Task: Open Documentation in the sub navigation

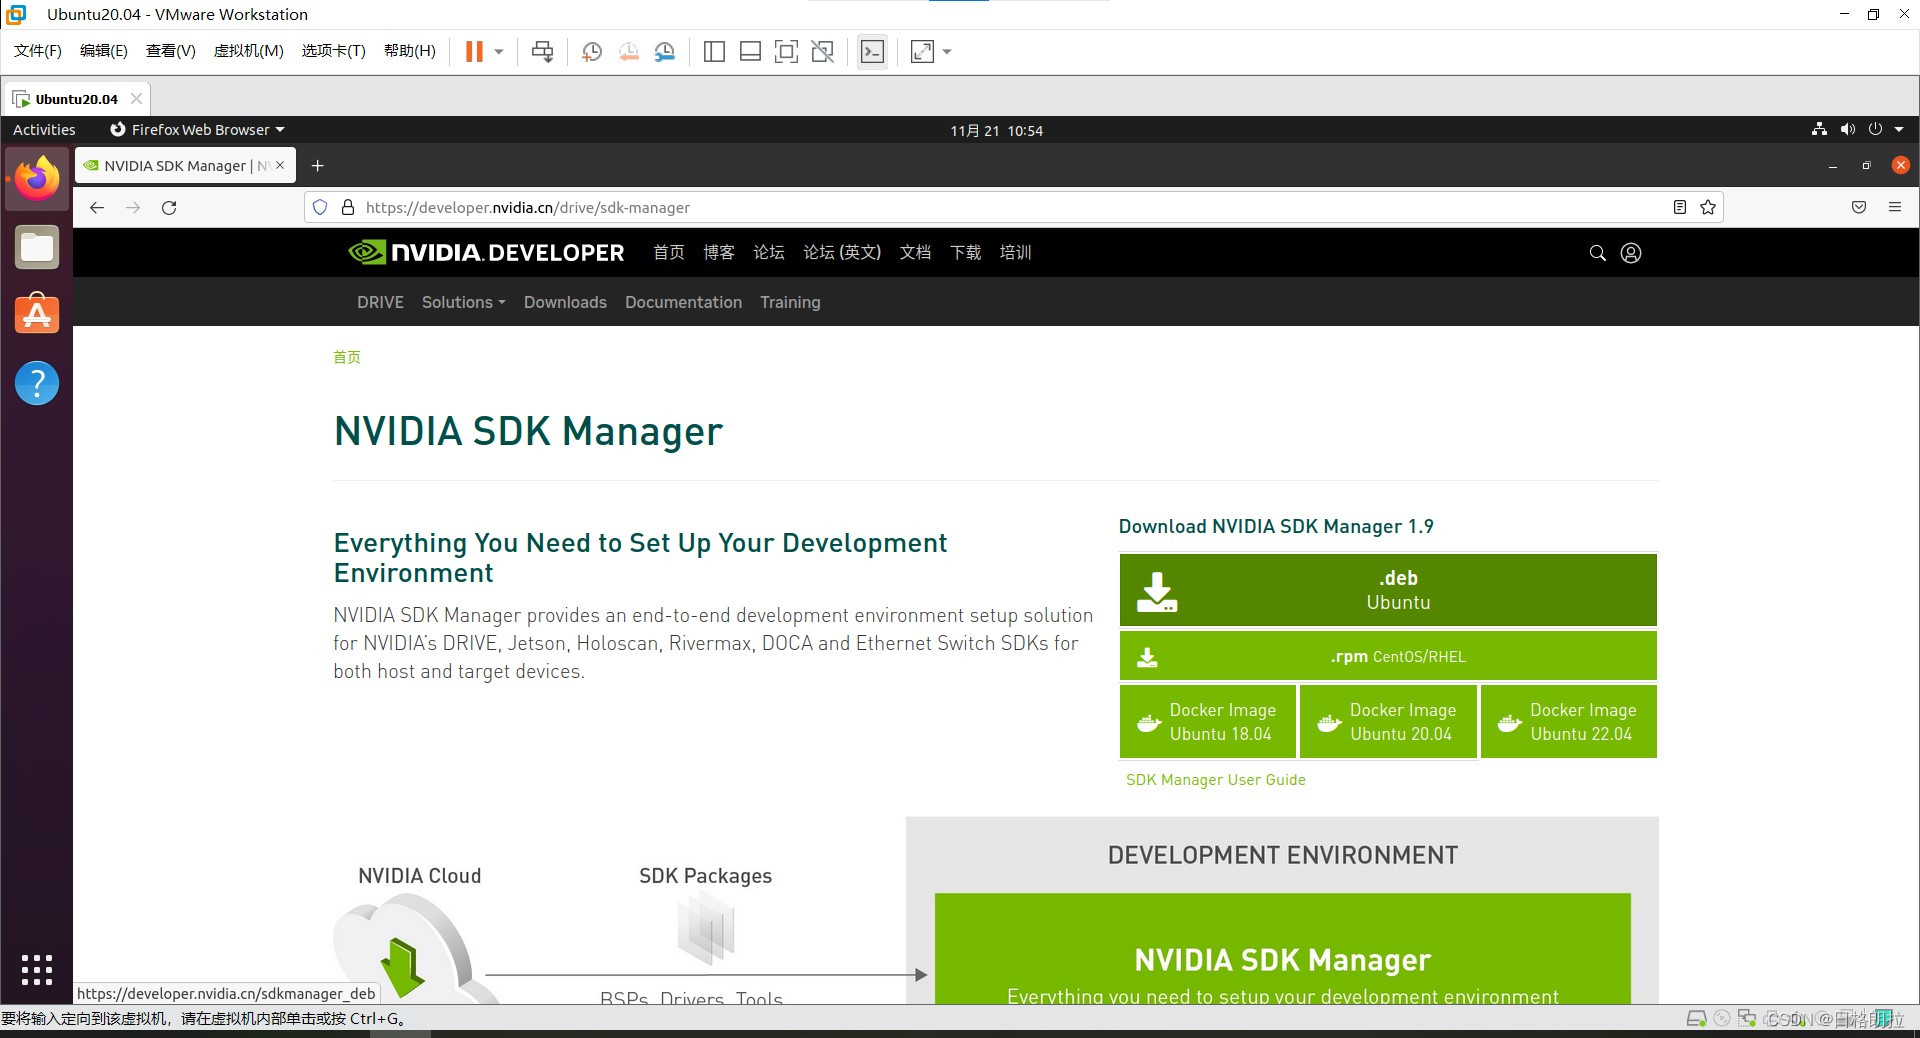Action: (x=683, y=302)
